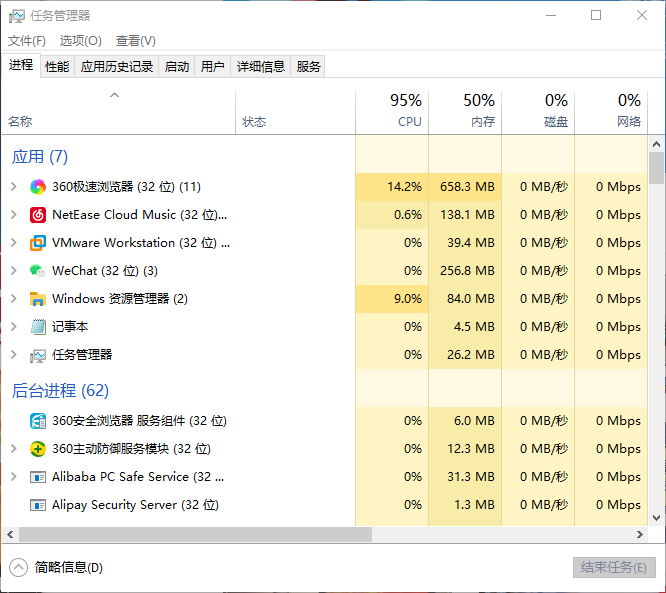The image size is (666, 593).
Task: Switch to the 性能 tab
Action: click(57, 67)
